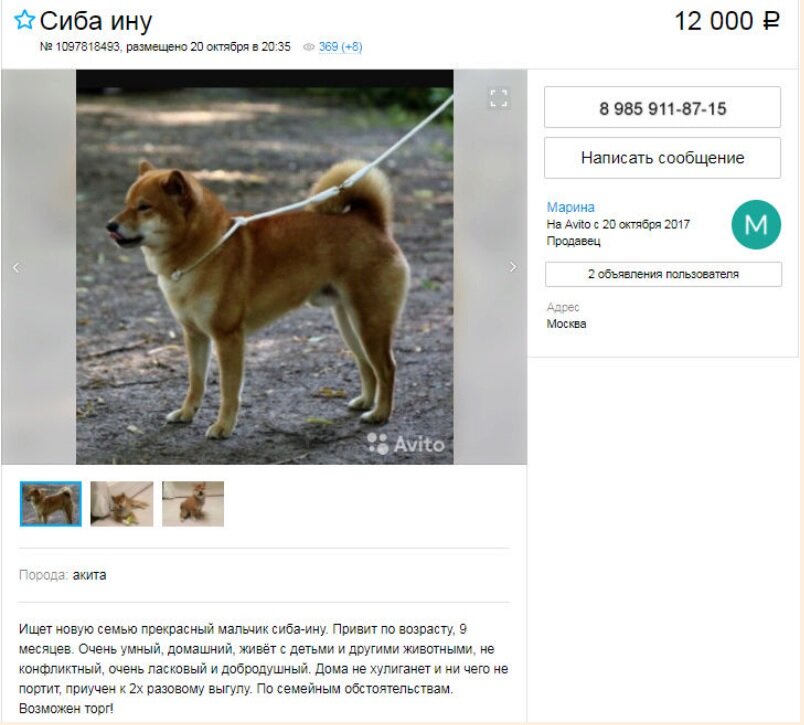
Task: Show previous photo with the left arrow
Action: point(16,267)
